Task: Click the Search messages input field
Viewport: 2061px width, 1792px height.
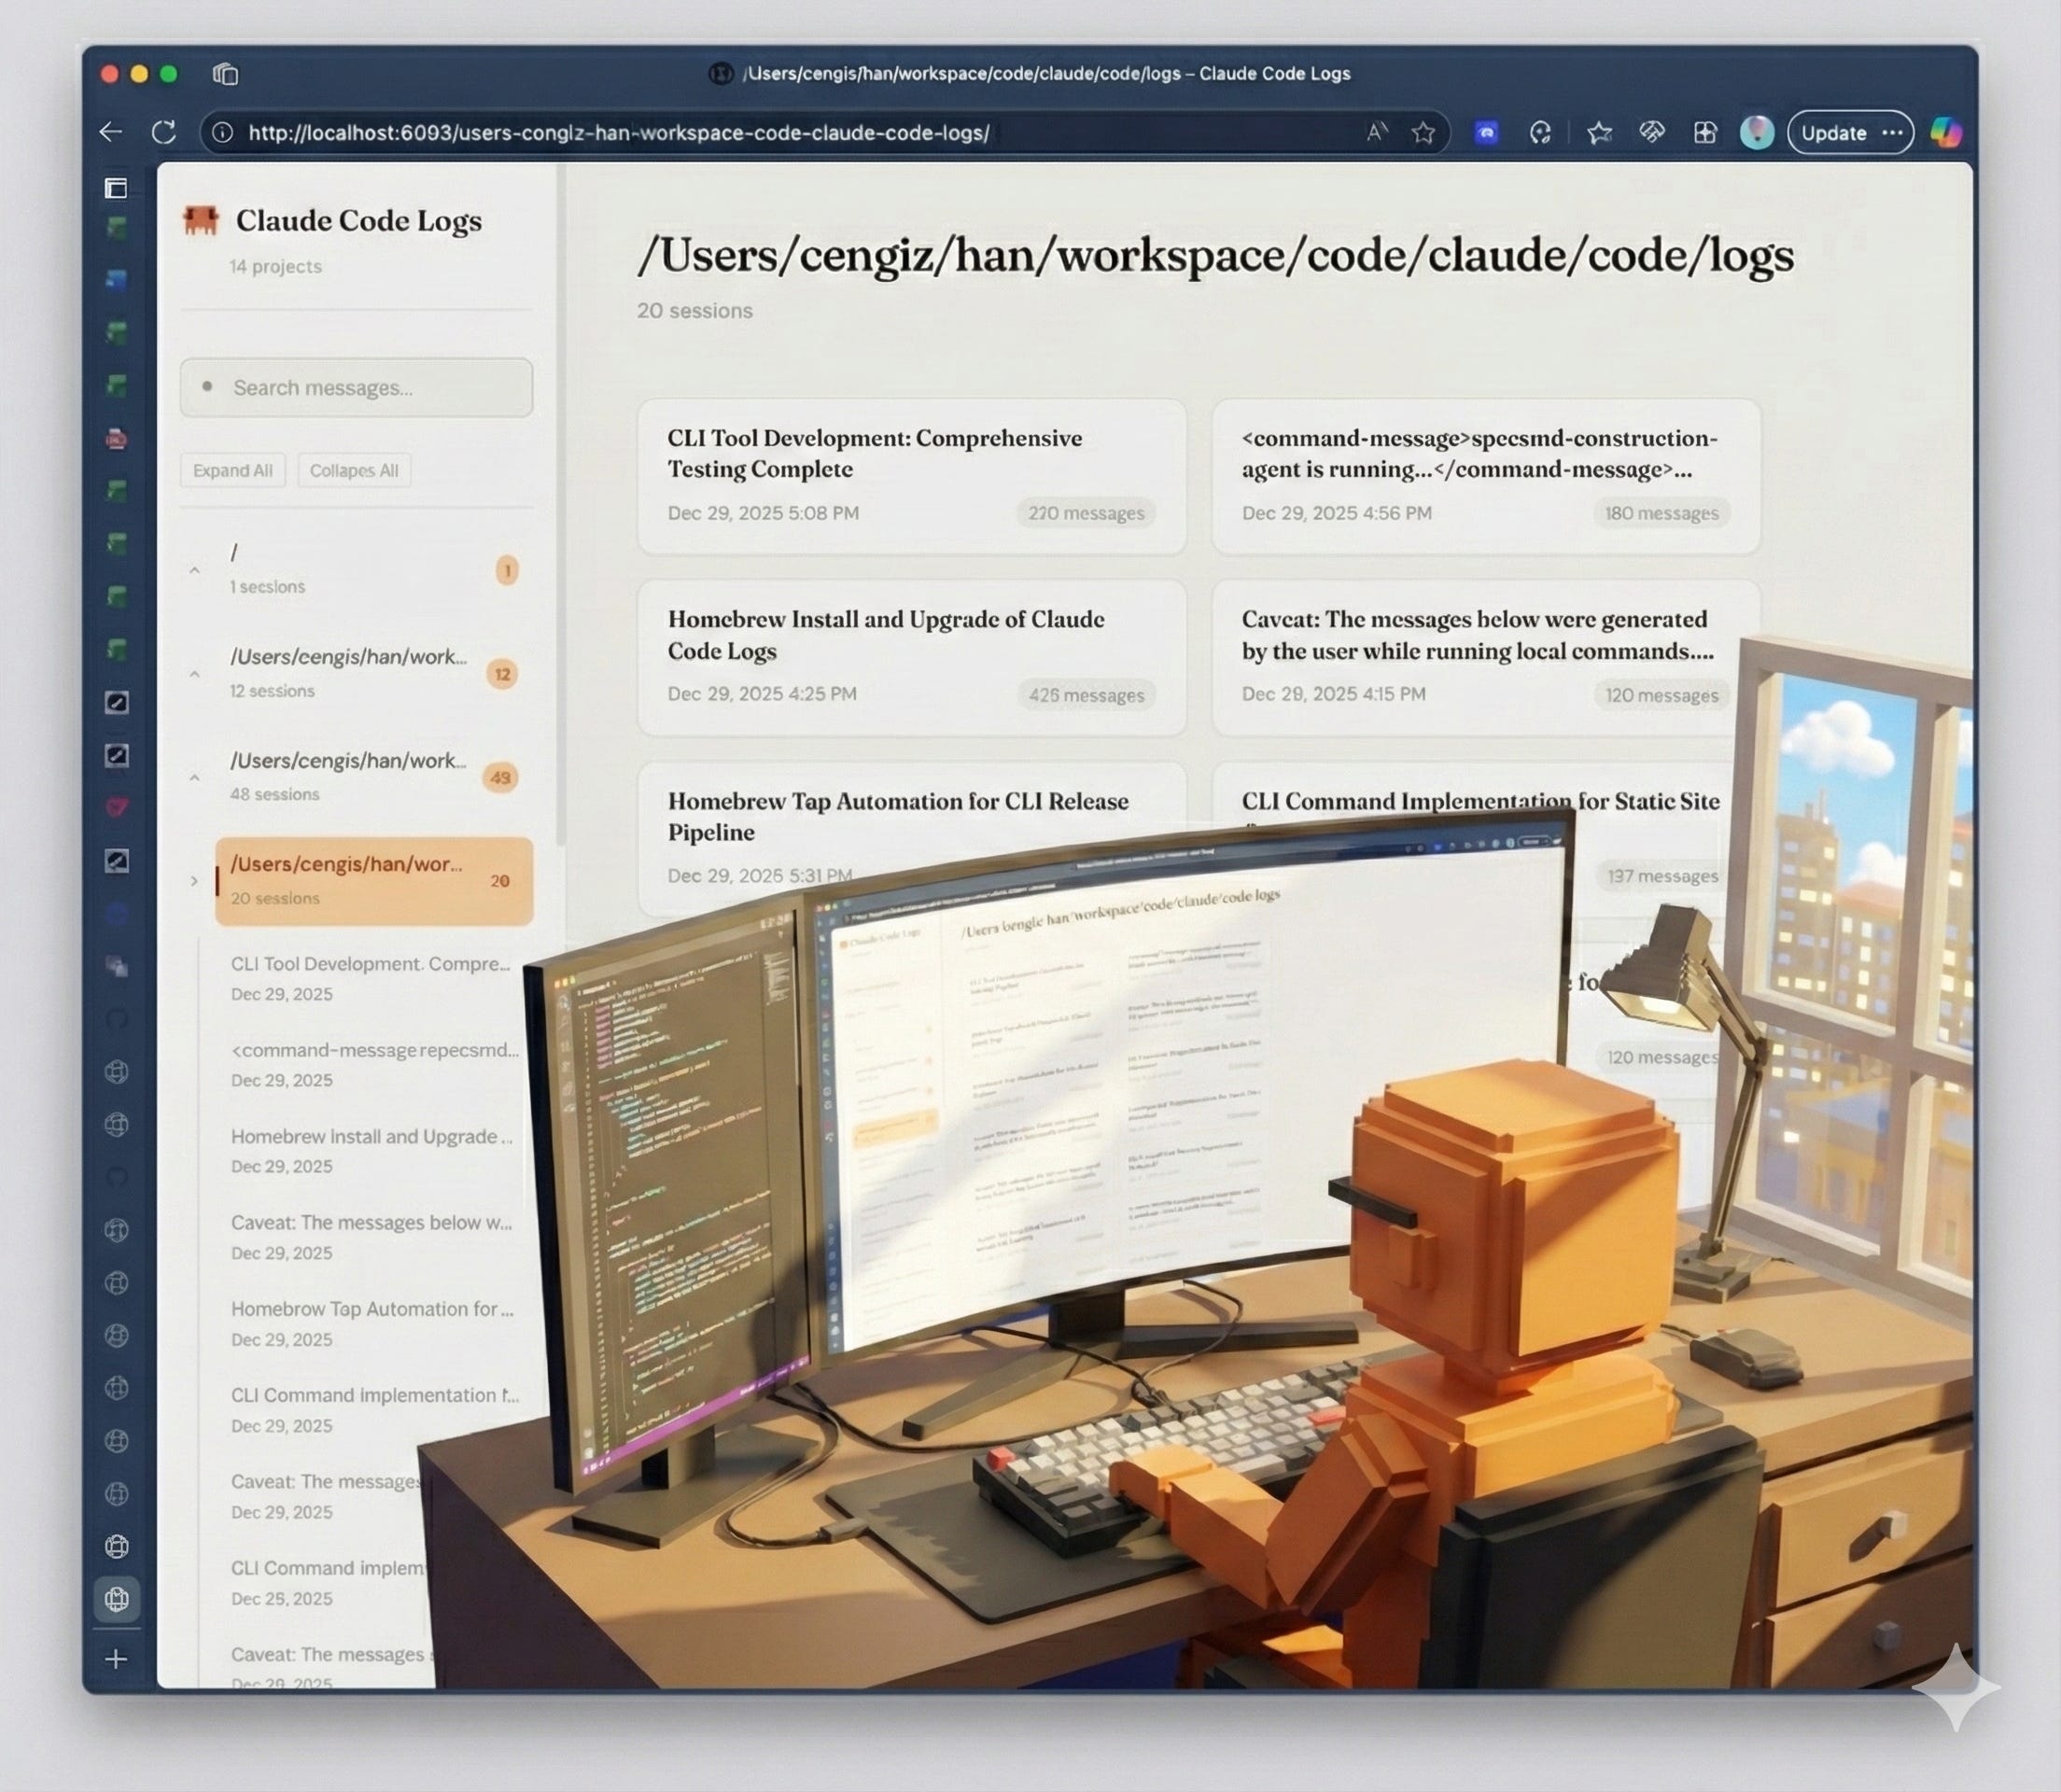Action: point(357,388)
